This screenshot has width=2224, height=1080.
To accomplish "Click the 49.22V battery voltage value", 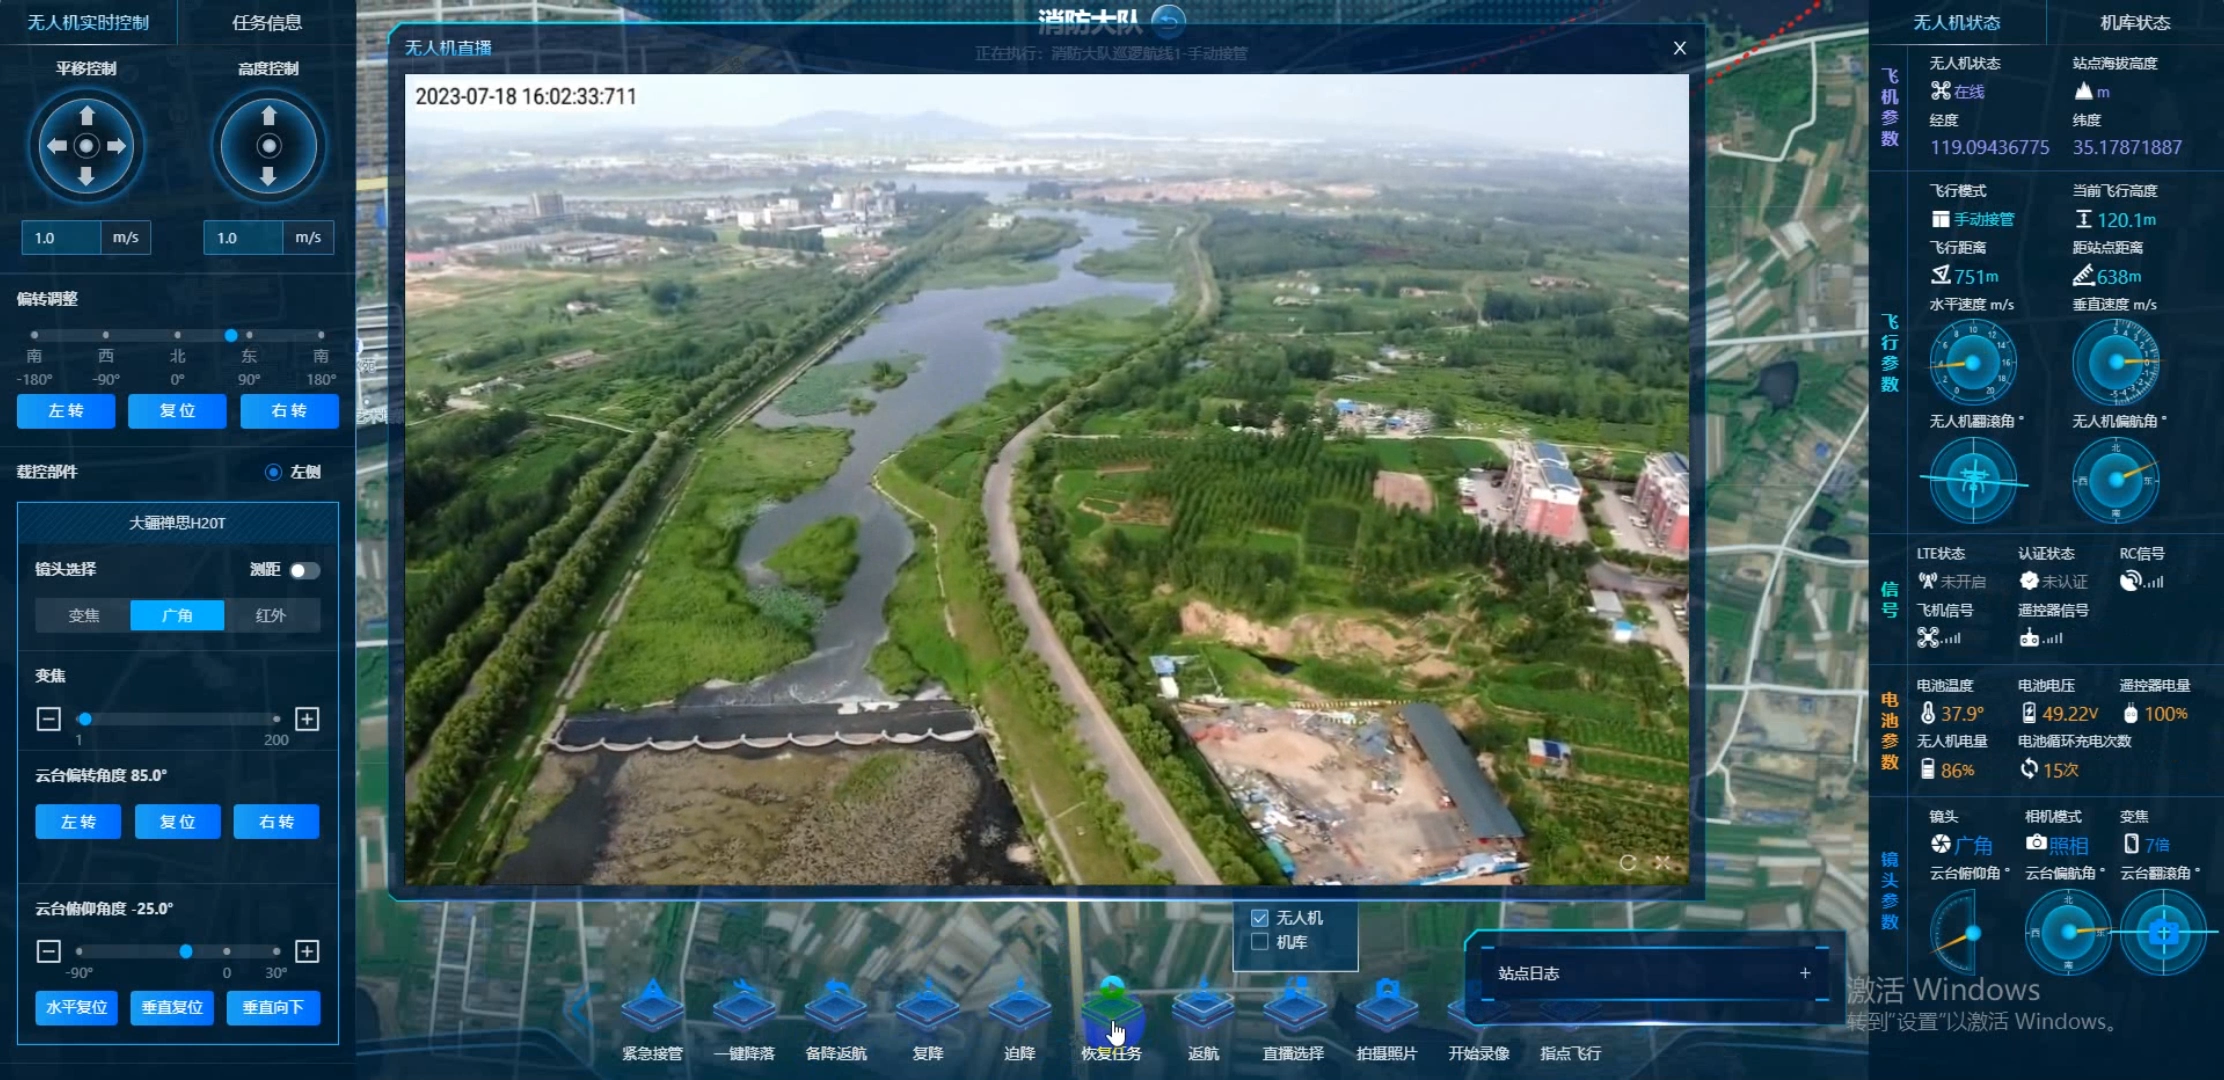I will click(2070, 714).
